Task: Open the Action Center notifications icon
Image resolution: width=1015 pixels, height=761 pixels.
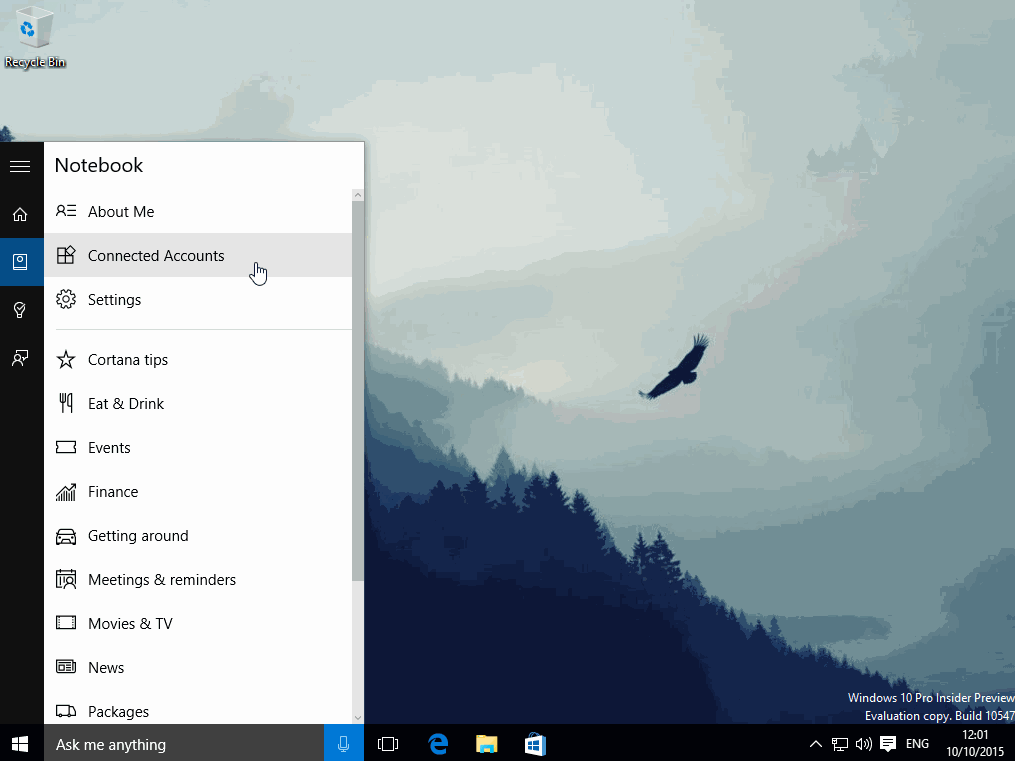Action: 887,744
